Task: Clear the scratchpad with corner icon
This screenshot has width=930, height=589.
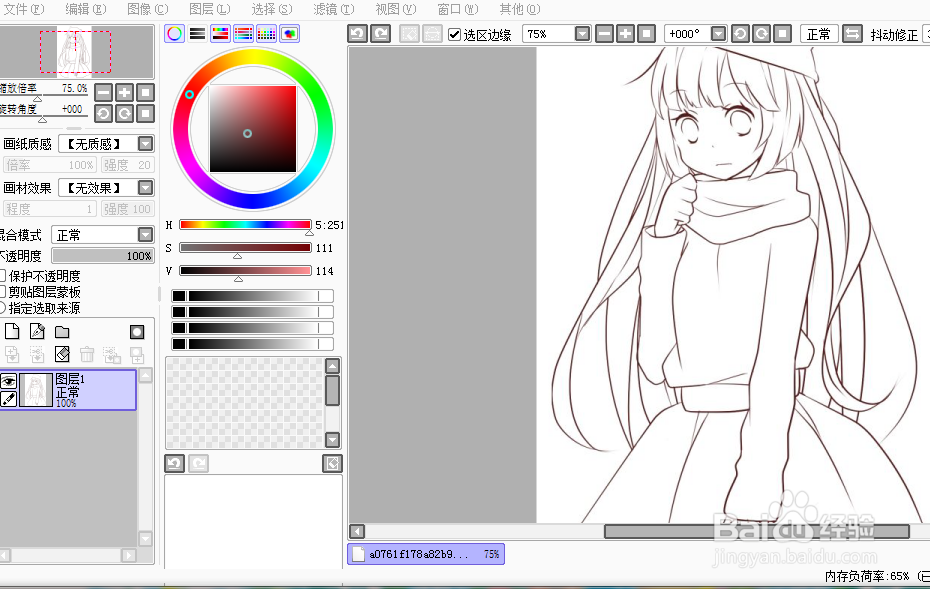Action: [x=332, y=463]
